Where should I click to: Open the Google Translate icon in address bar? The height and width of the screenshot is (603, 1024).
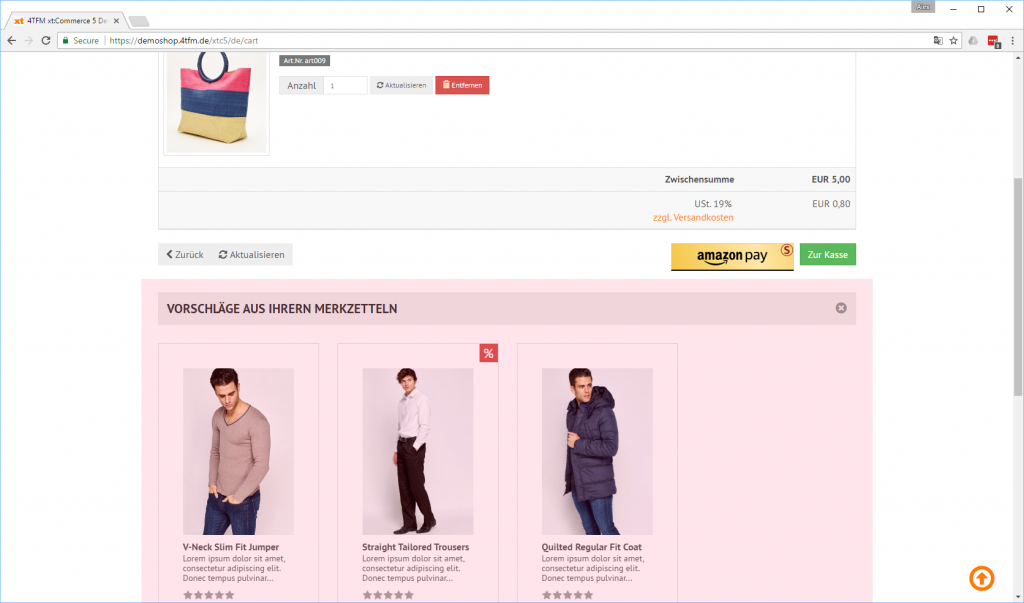tap(938, 40)
